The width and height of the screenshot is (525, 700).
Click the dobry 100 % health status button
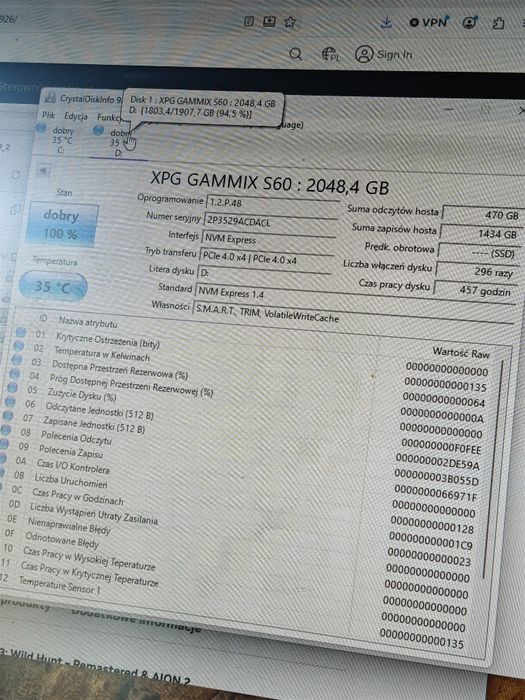click(61, 225)
